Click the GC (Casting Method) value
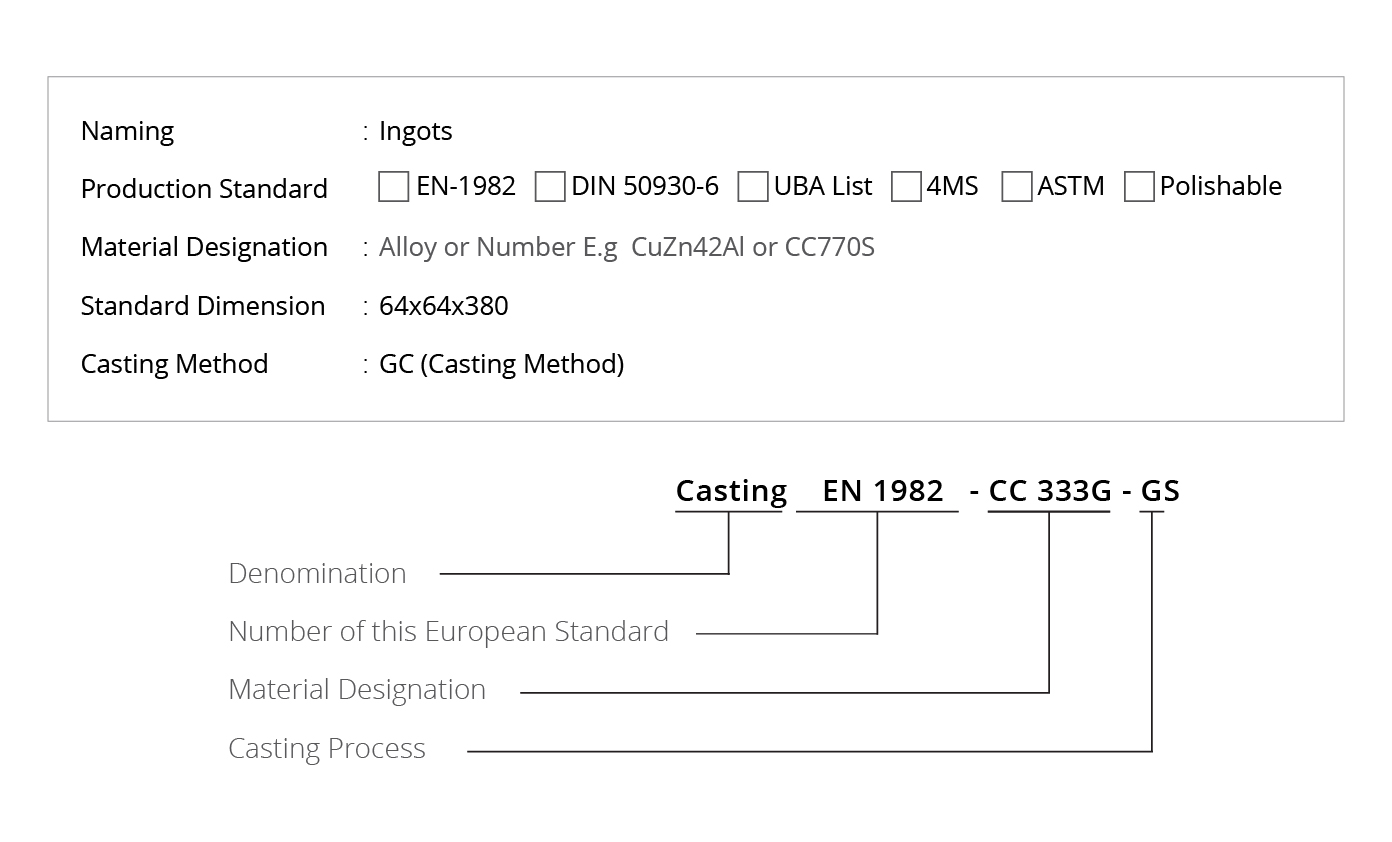Viewport: 1392px width, 842px height. click(x=502, y=364)
